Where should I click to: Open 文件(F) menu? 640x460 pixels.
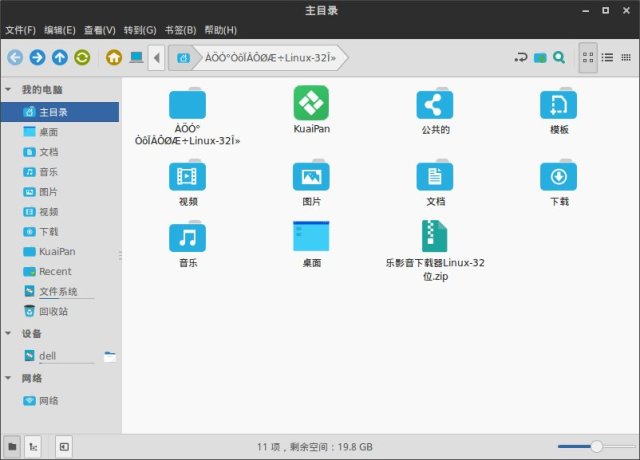pos(20,30)
